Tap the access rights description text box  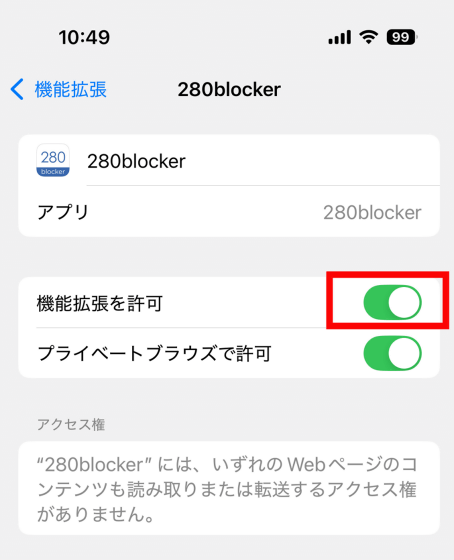click(x=229, y=488)
